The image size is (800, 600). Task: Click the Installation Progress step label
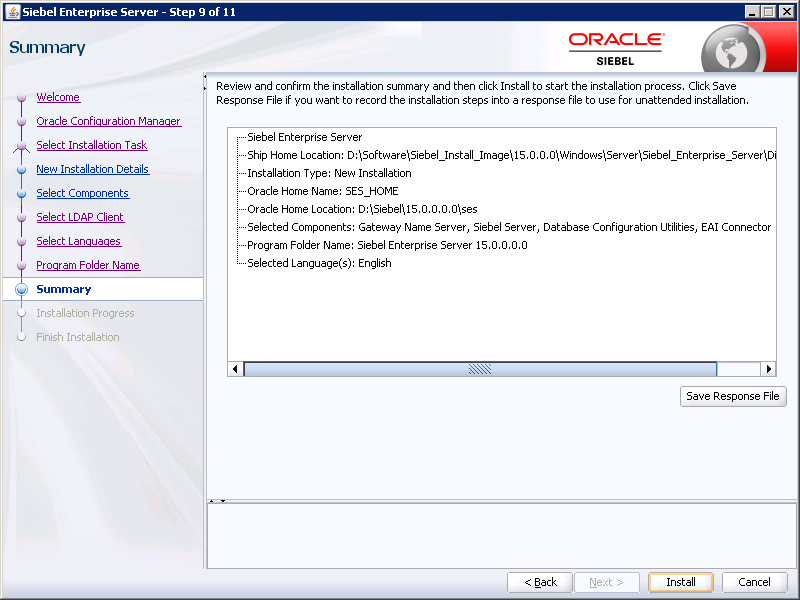85,313
